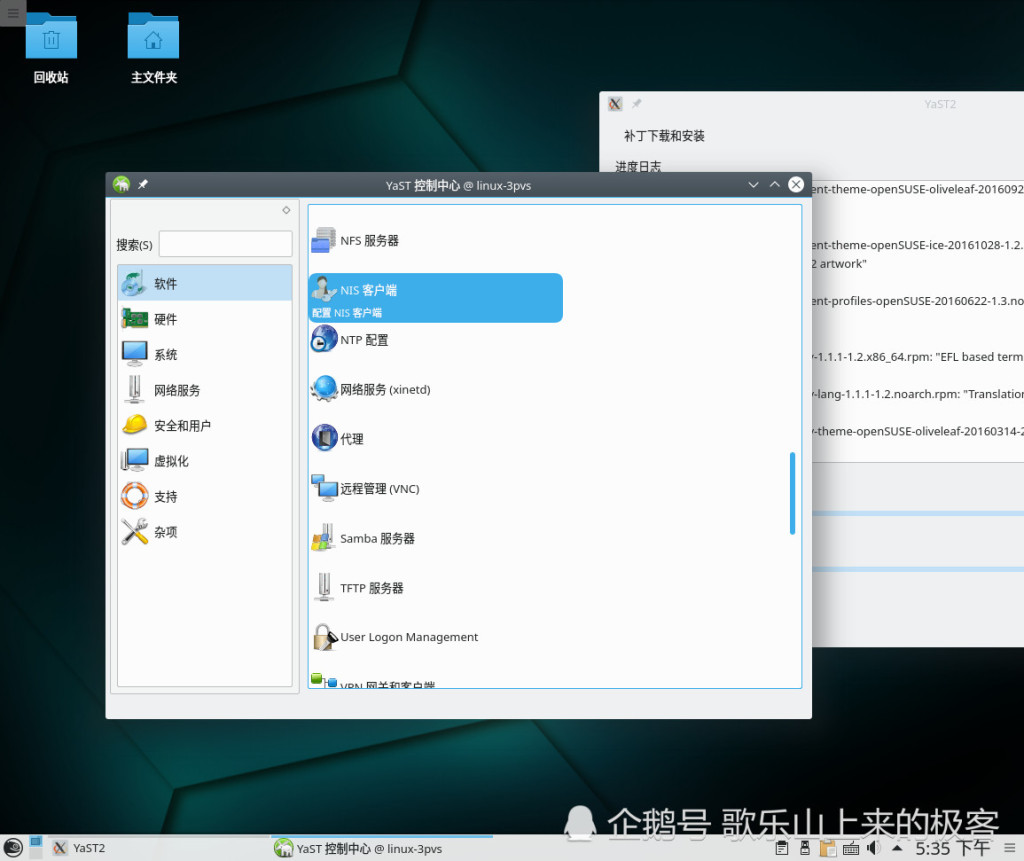The height and width of the screenshot is (861, 1024).
Task: Open the 主文件夹 desktop folder
Action: (x=153, y=49)
